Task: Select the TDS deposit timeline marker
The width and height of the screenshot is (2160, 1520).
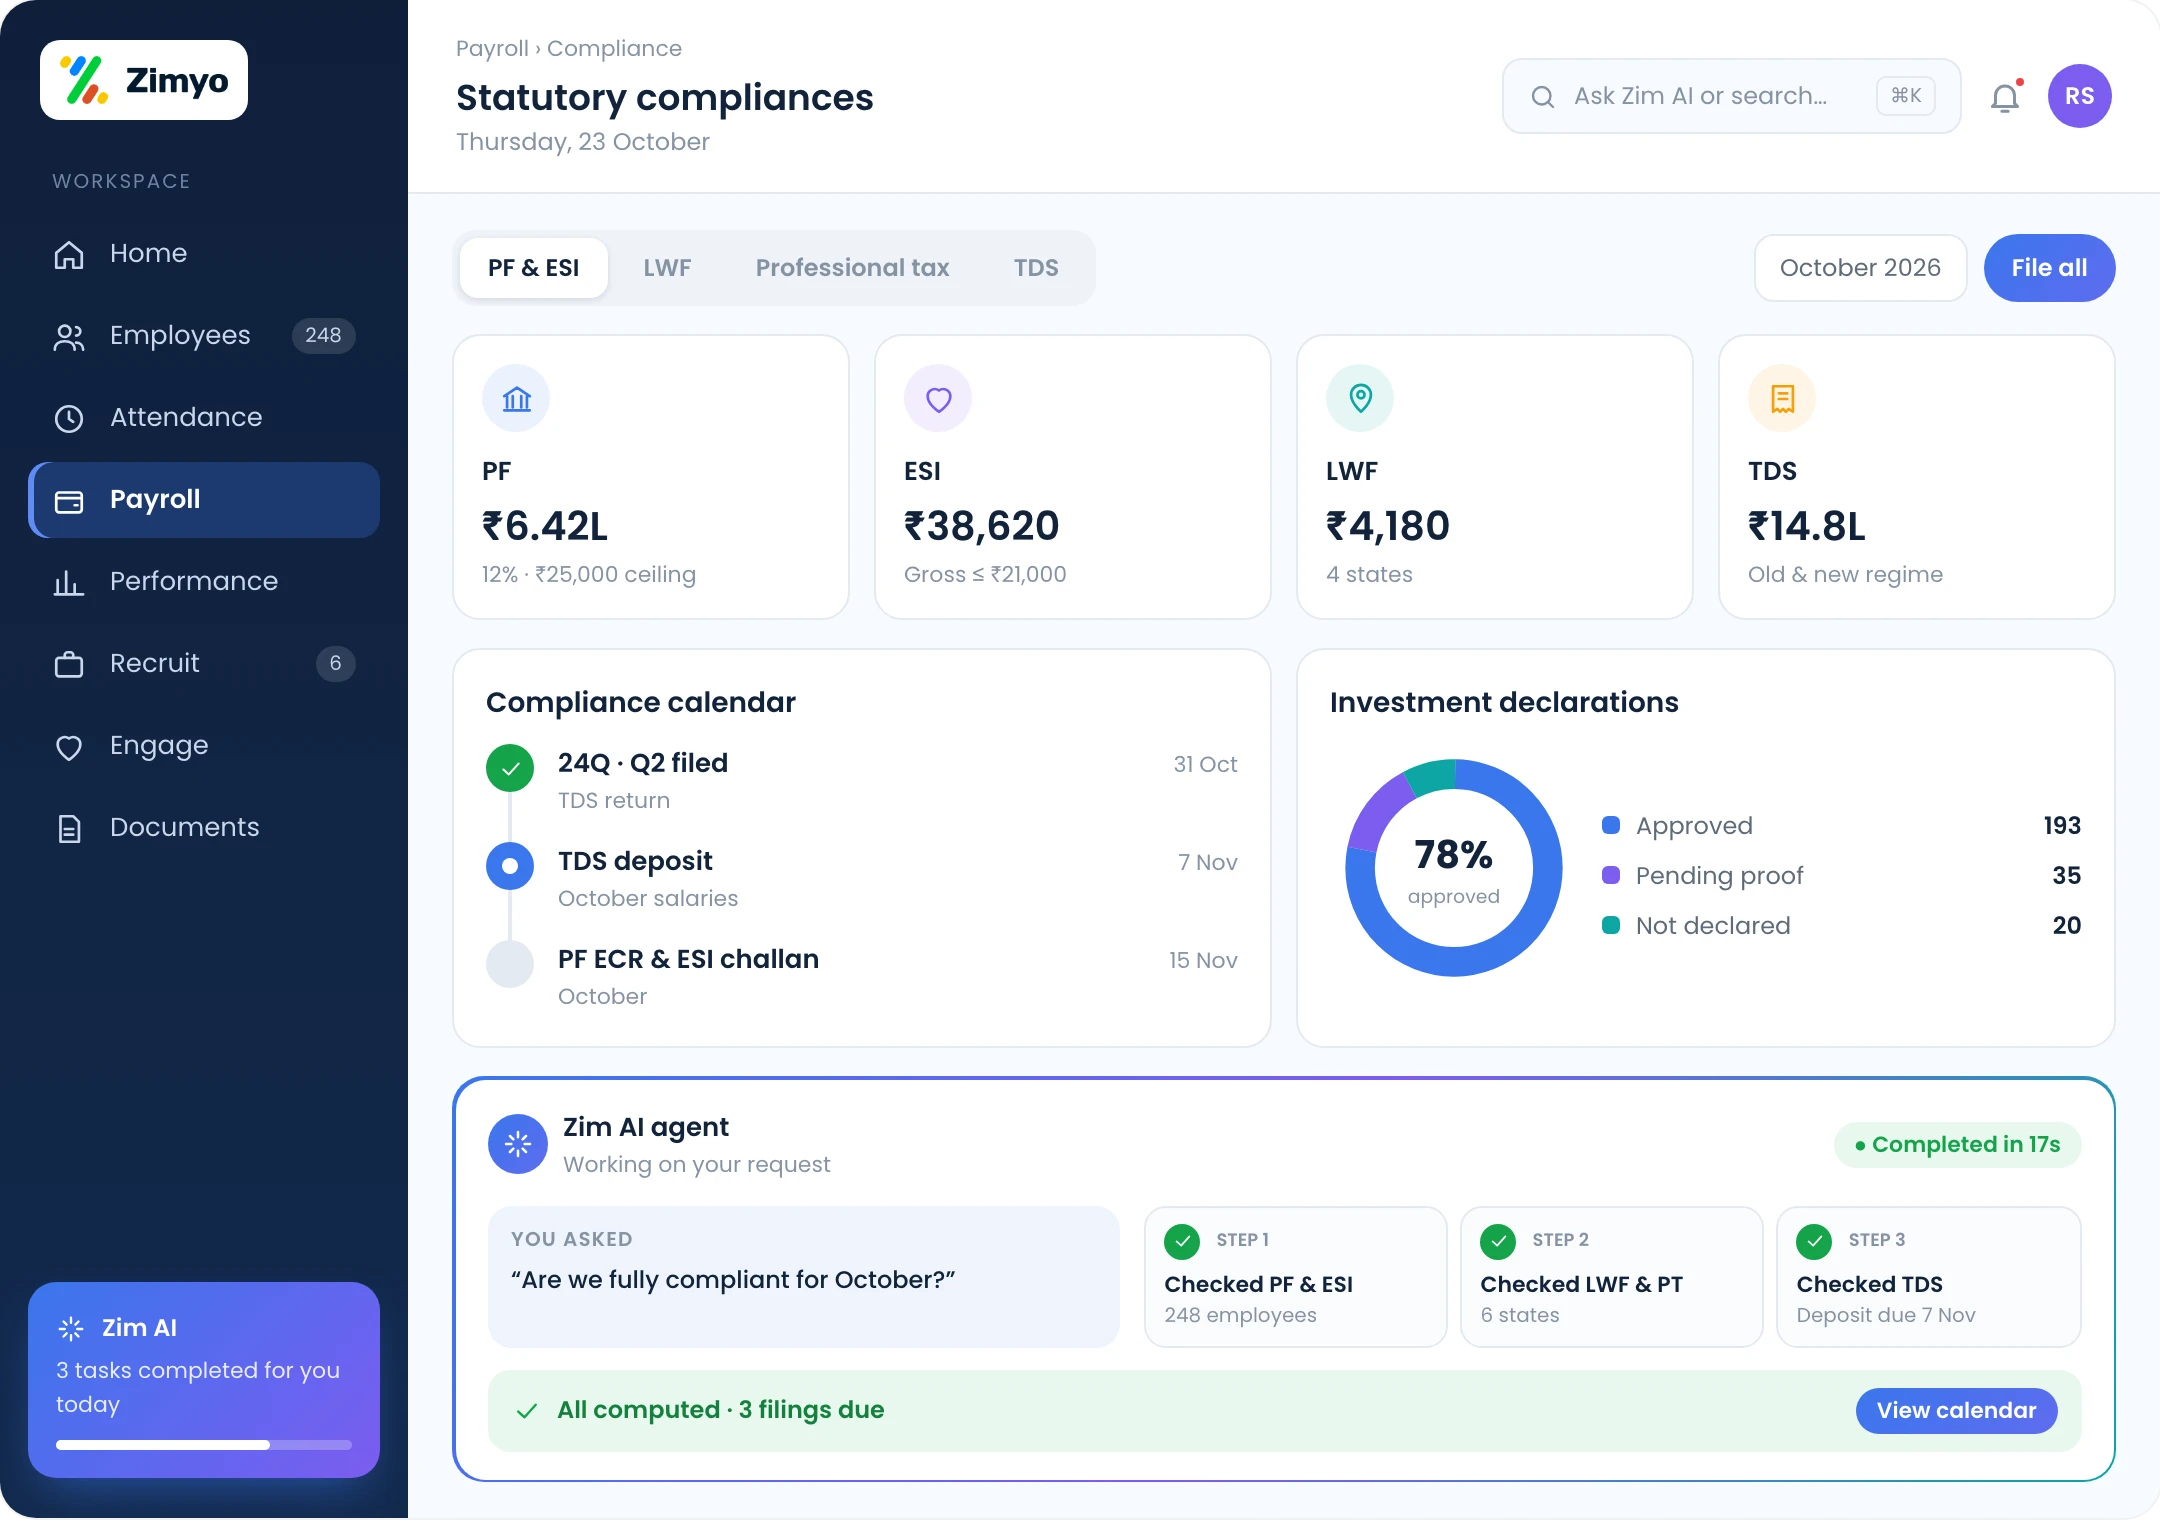Action: 510,866
